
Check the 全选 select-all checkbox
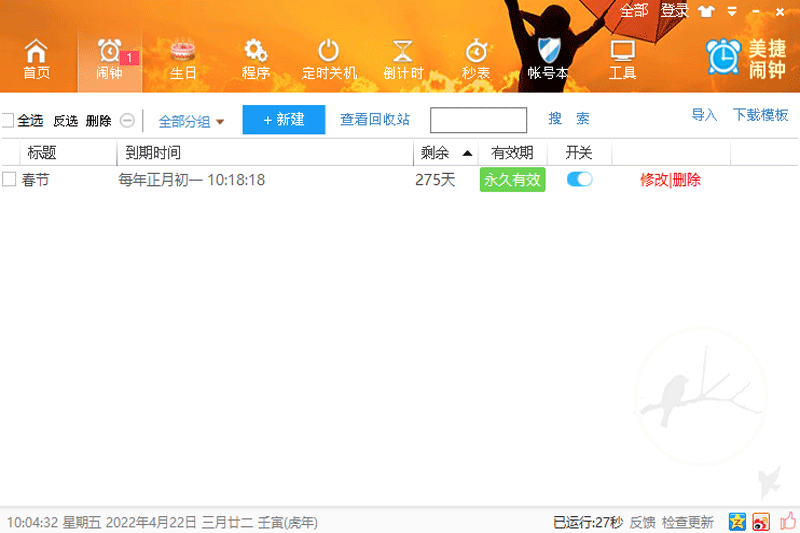(x=7, y=120)
